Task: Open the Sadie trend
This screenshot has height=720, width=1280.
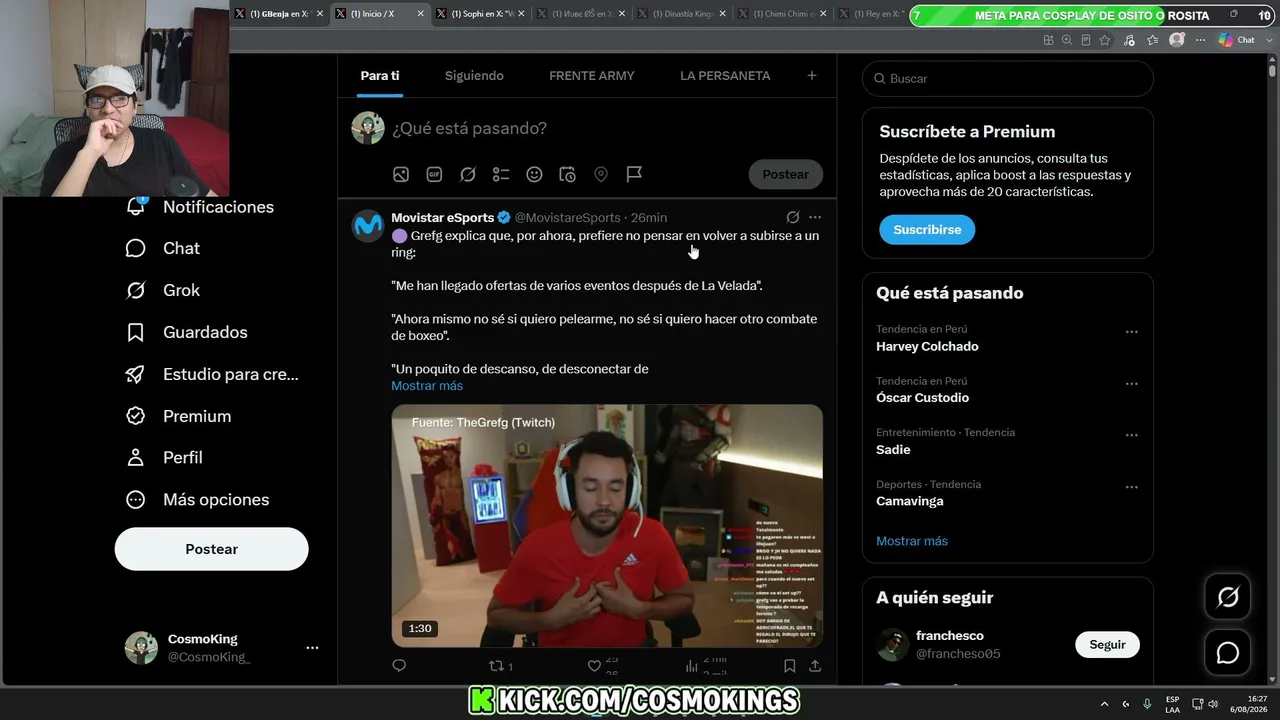Action: 893,449
